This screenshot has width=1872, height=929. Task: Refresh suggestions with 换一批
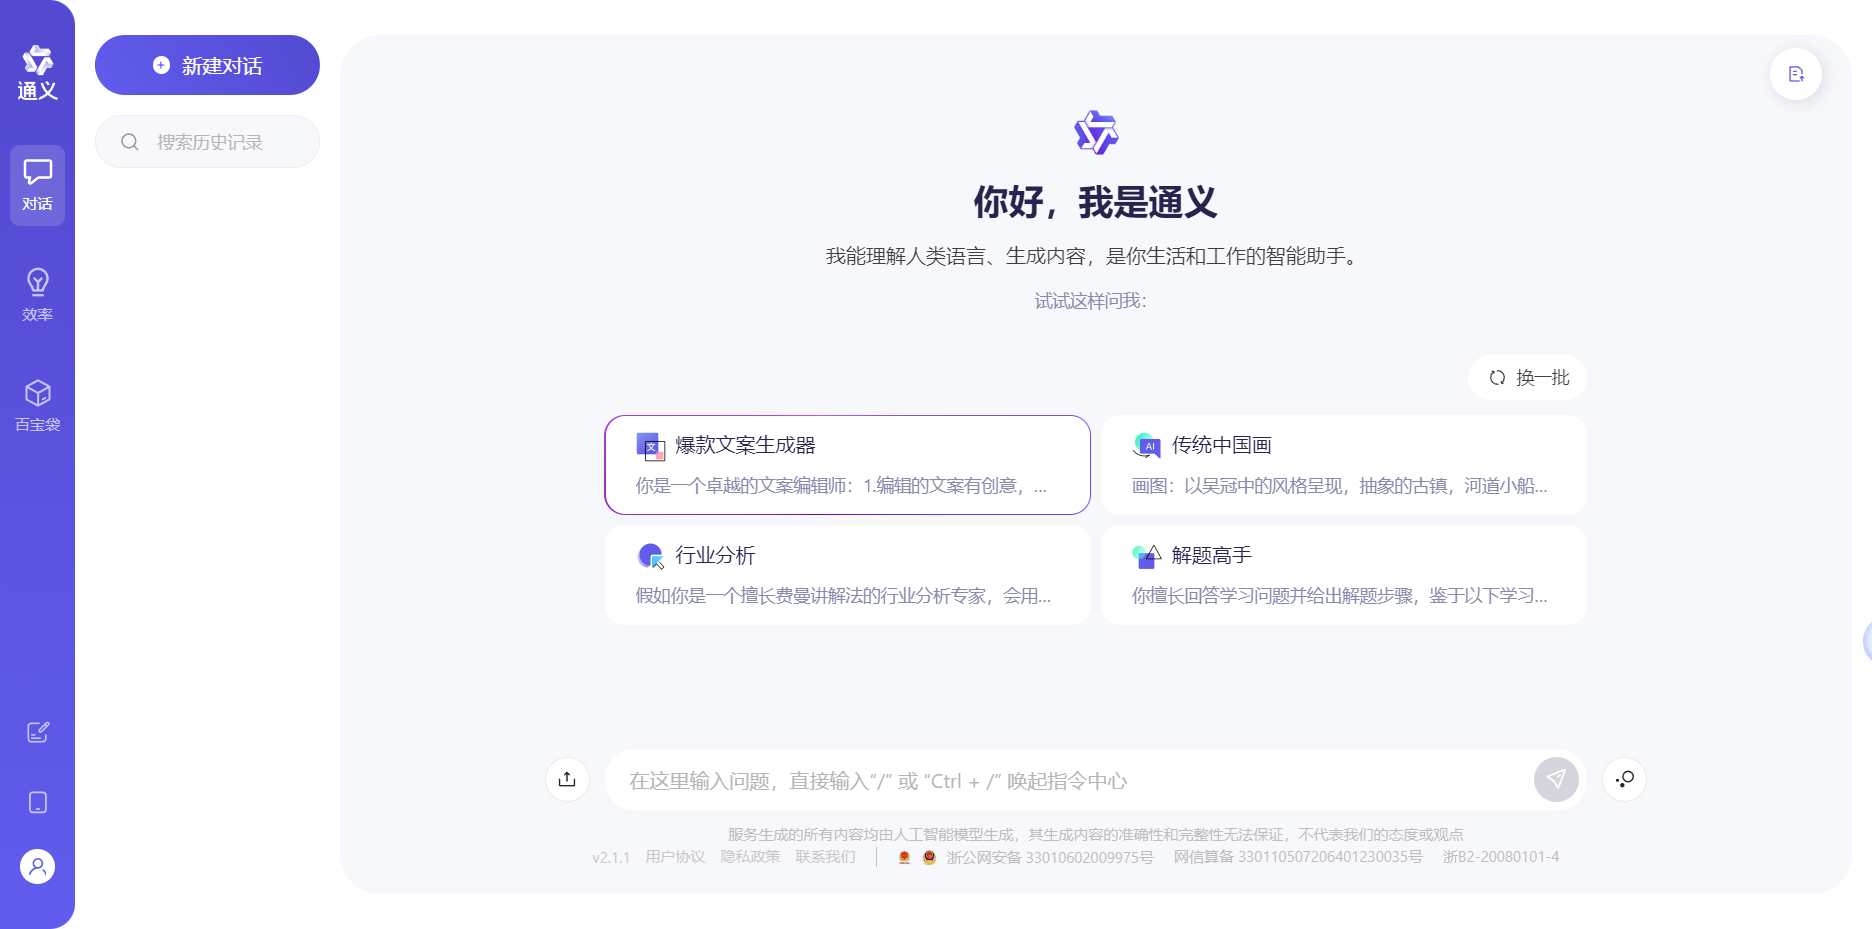[1528, 377]
